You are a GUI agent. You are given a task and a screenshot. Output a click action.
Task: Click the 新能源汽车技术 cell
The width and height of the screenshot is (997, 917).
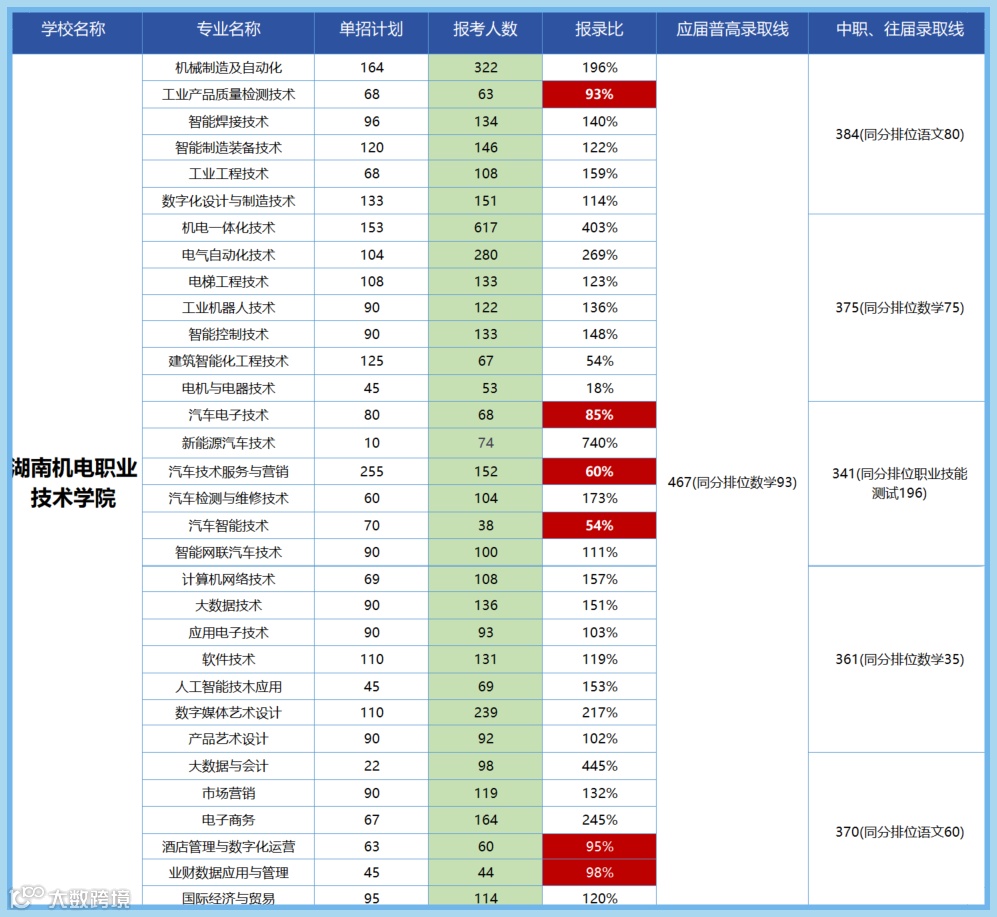tap(228, 443)
